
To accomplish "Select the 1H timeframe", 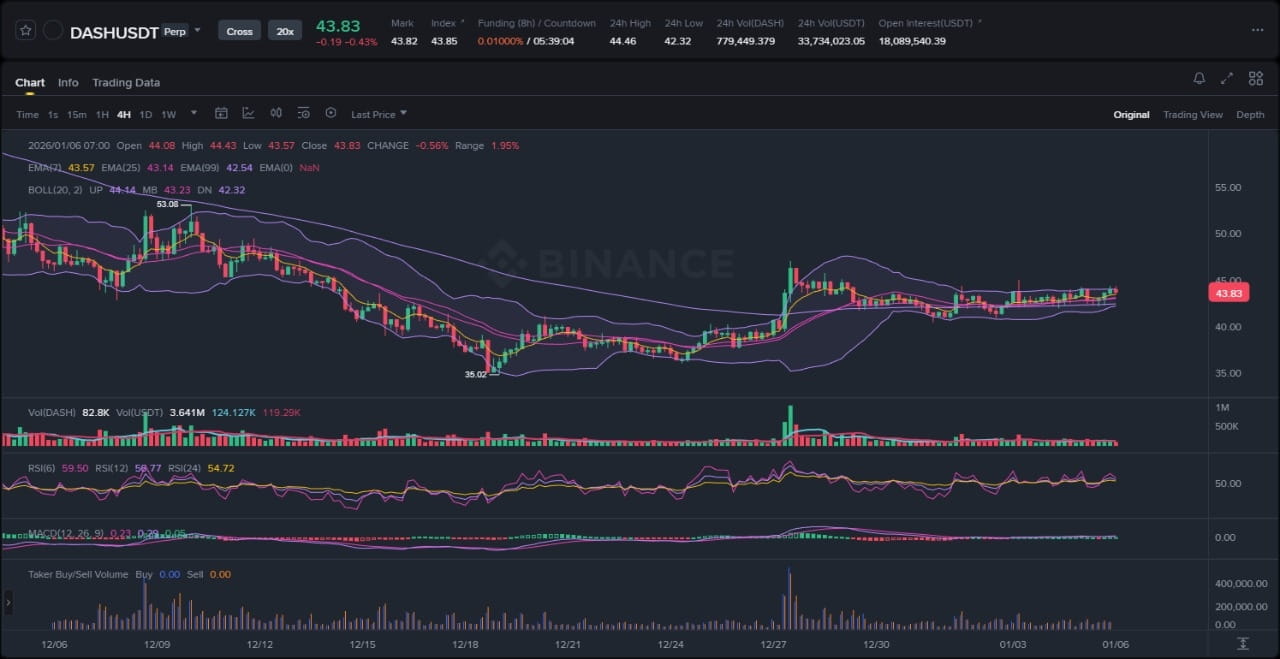I will pyautogui.click(x=102, y=115).
